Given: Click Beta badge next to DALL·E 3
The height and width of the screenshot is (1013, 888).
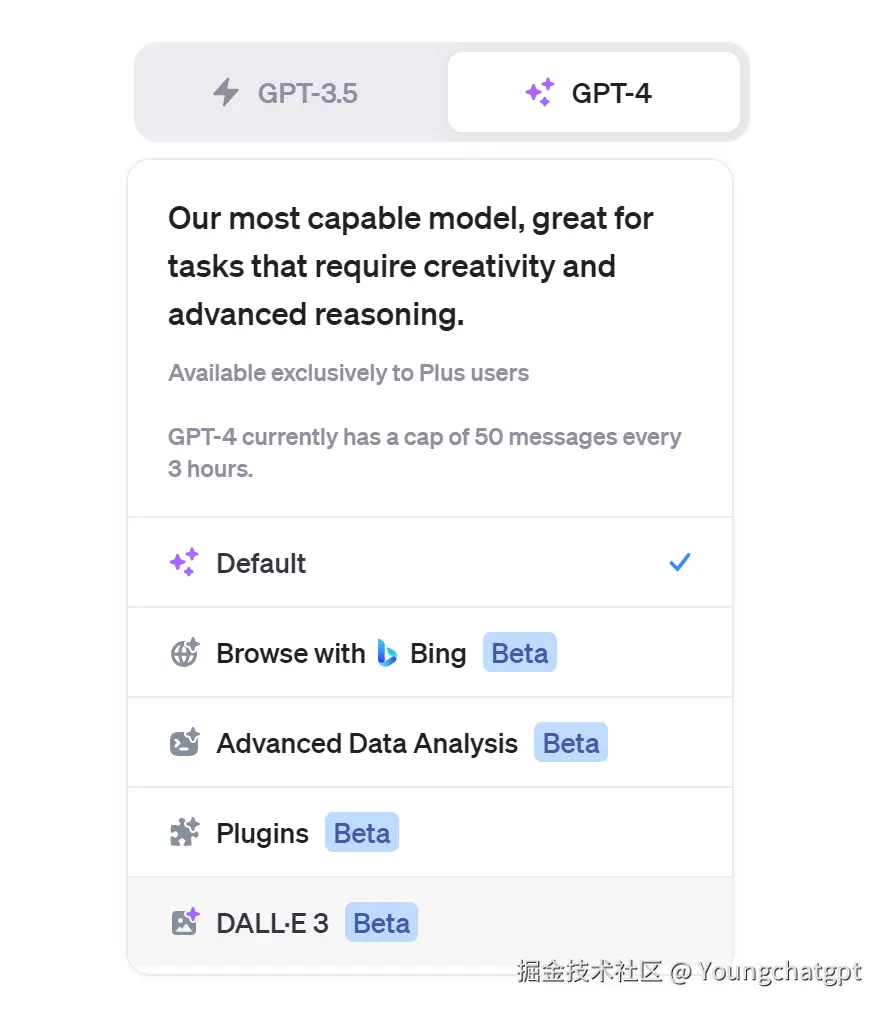Looking at the screenshot, I should point(382,923).
